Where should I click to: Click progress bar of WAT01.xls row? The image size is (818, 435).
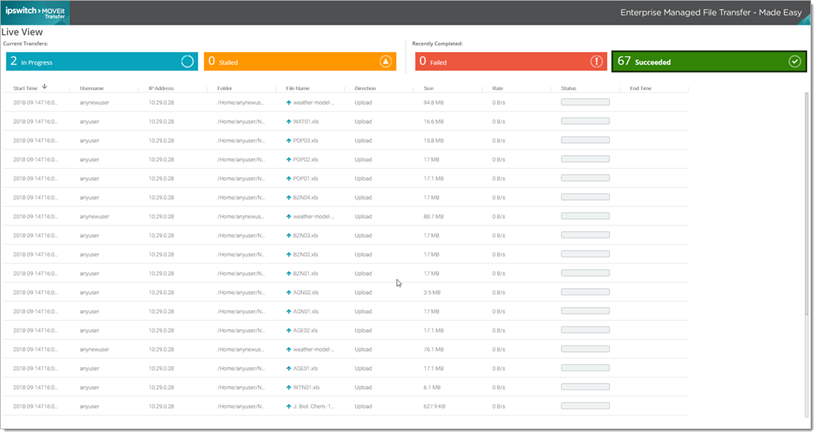[x=586, y=121]
